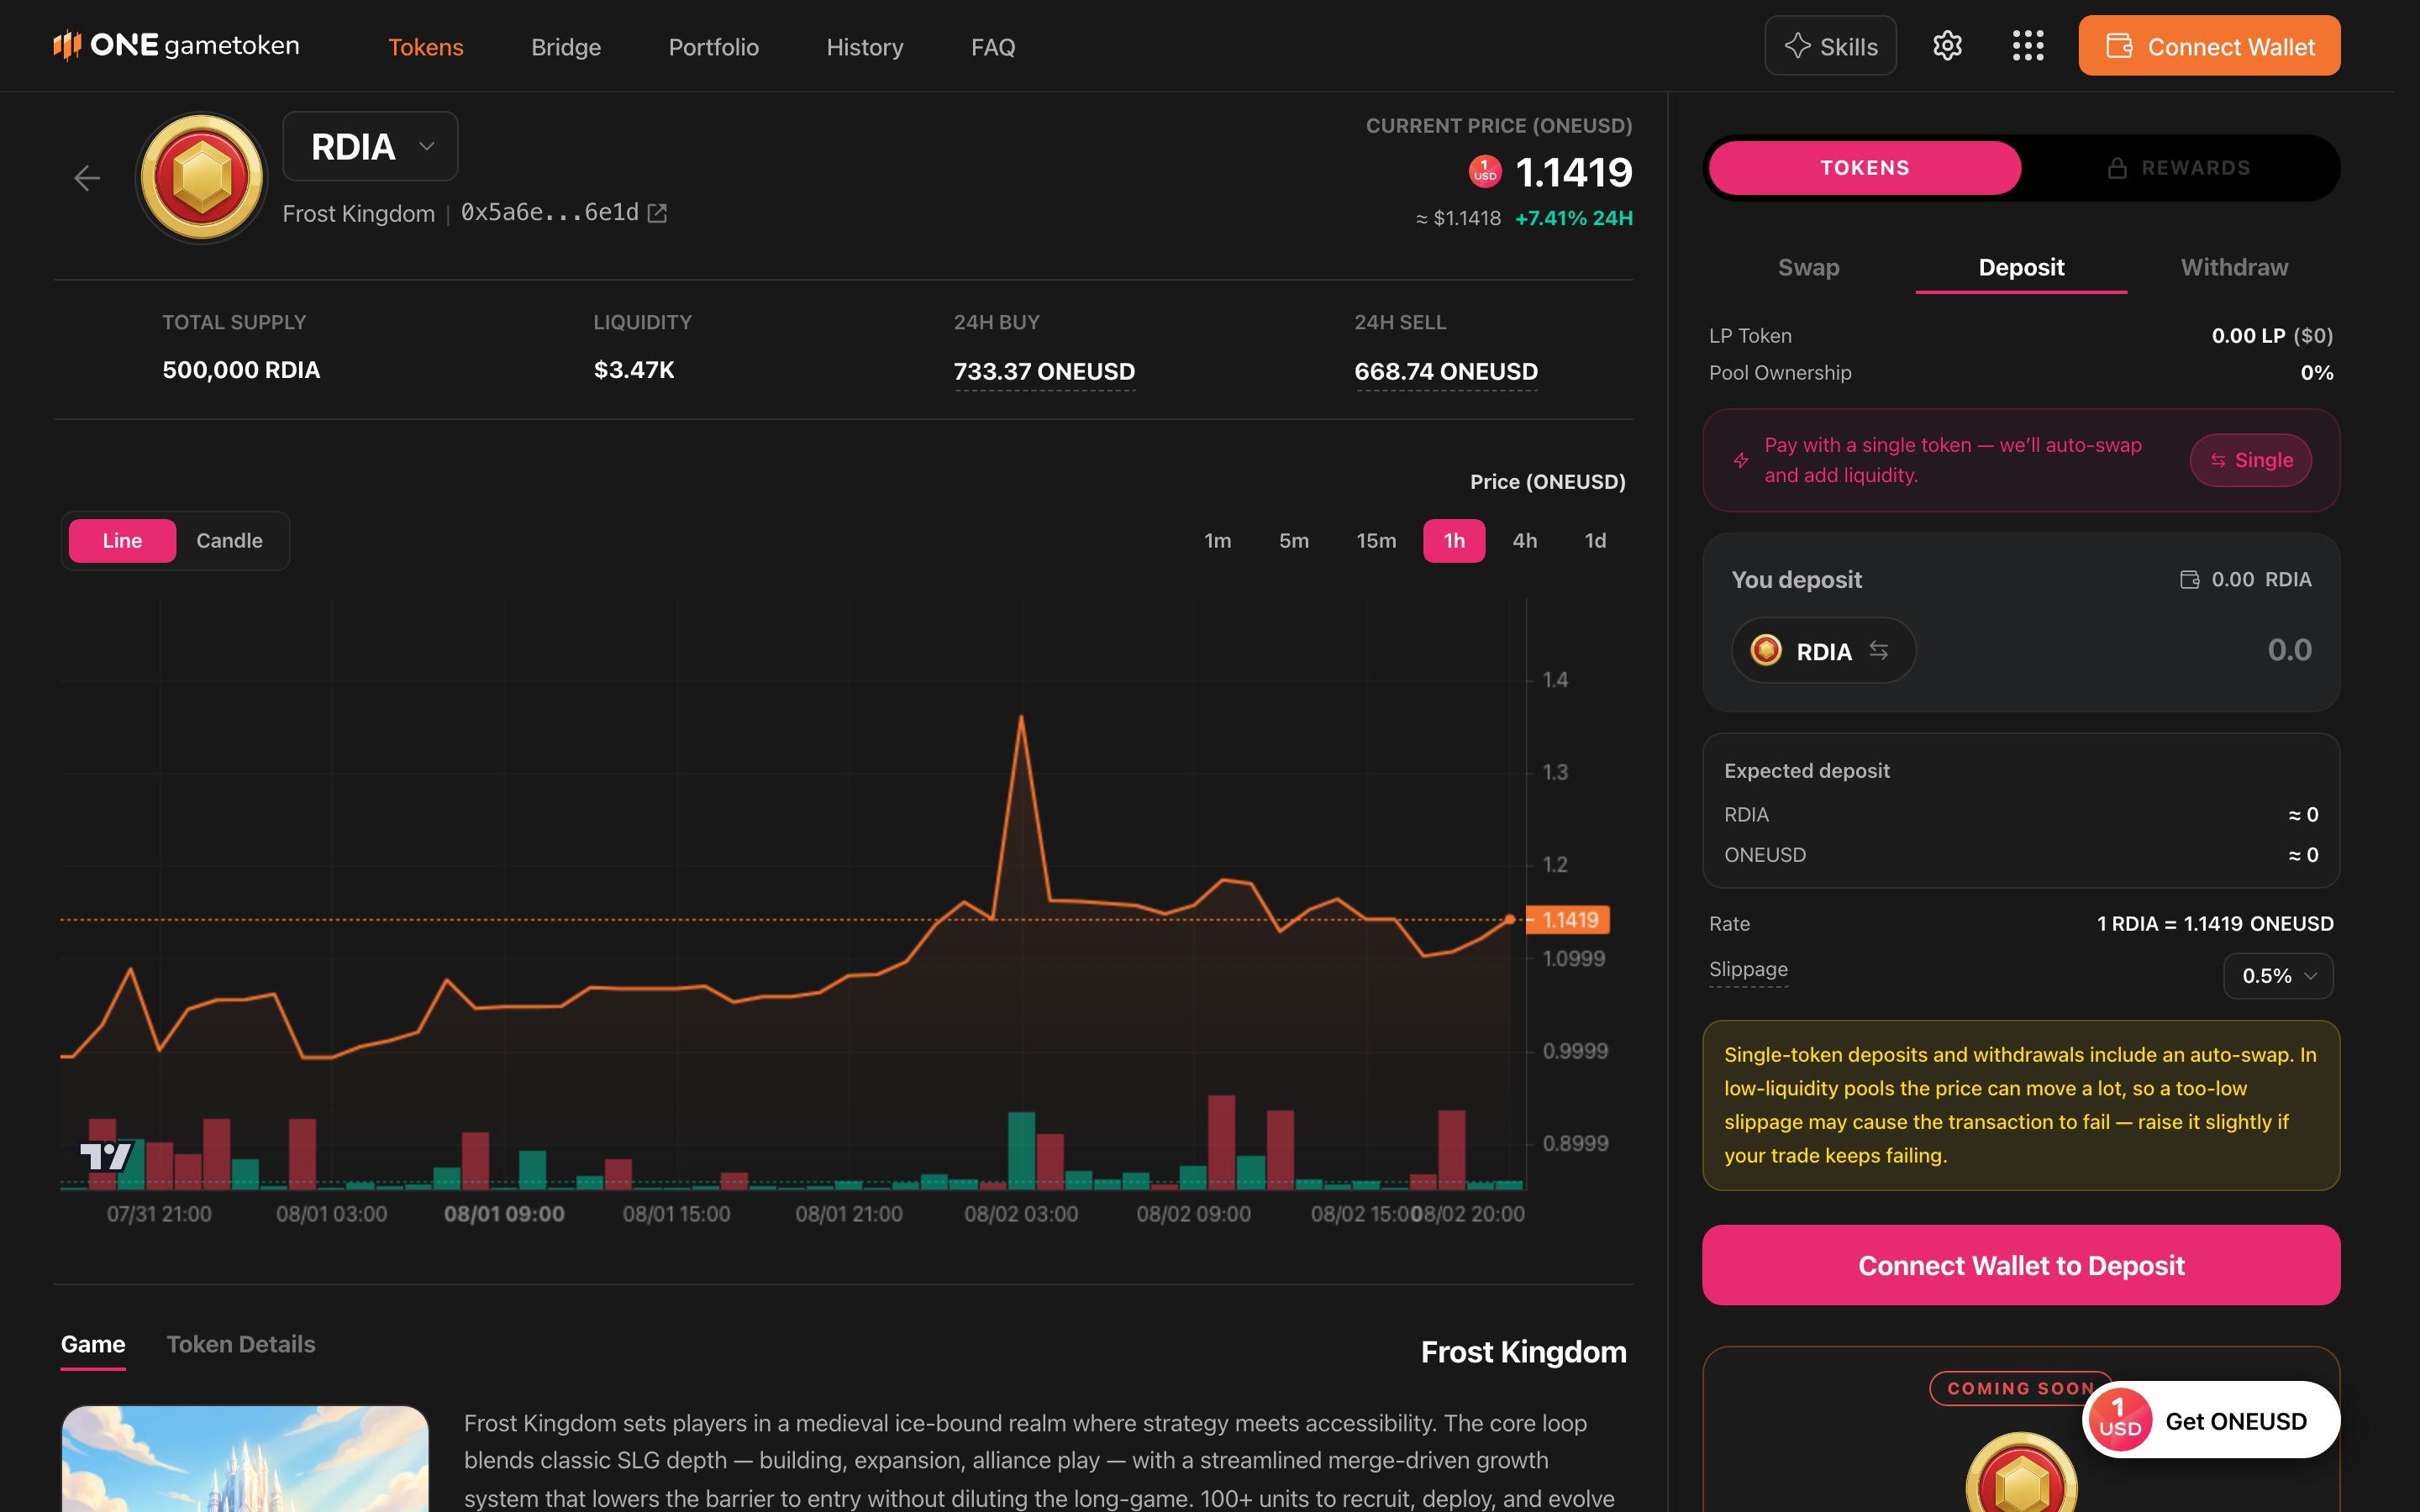The height and width of the screenshot is (1512, 2420).
Task: Open the FAQ page
Action: point(993,47)
